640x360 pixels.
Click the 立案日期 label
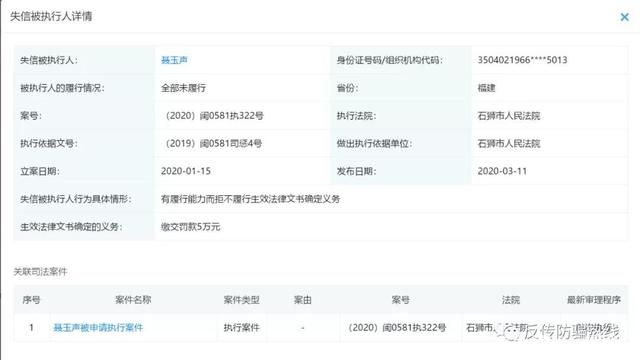40,171
